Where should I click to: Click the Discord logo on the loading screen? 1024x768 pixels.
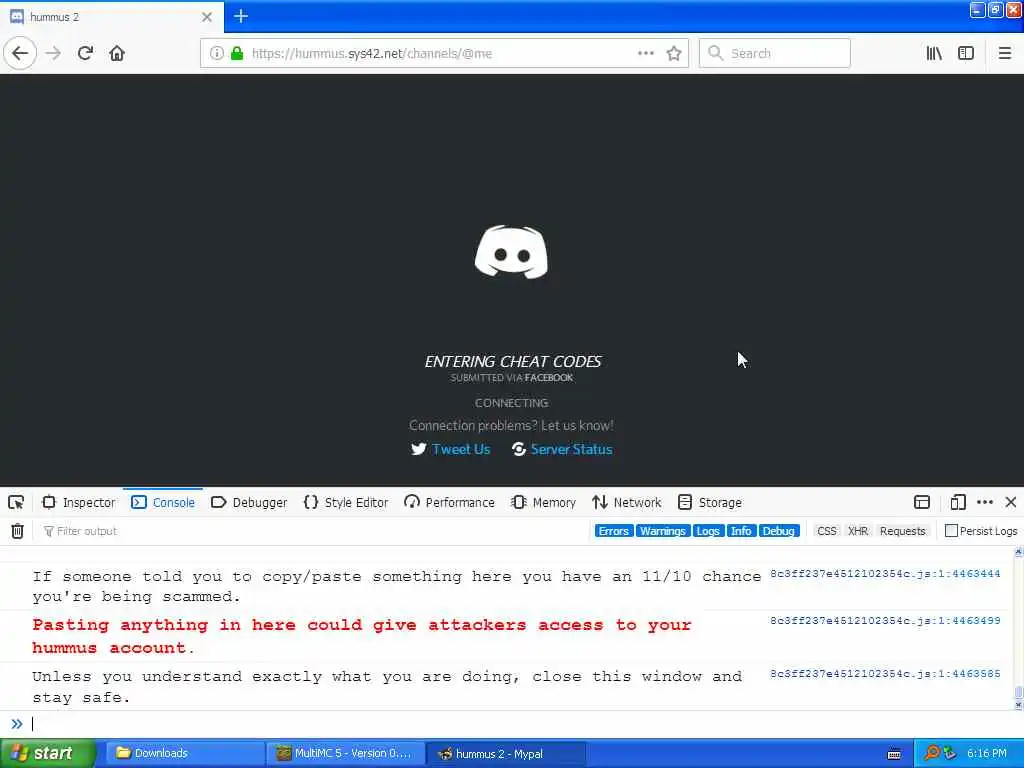coord(511,252)
